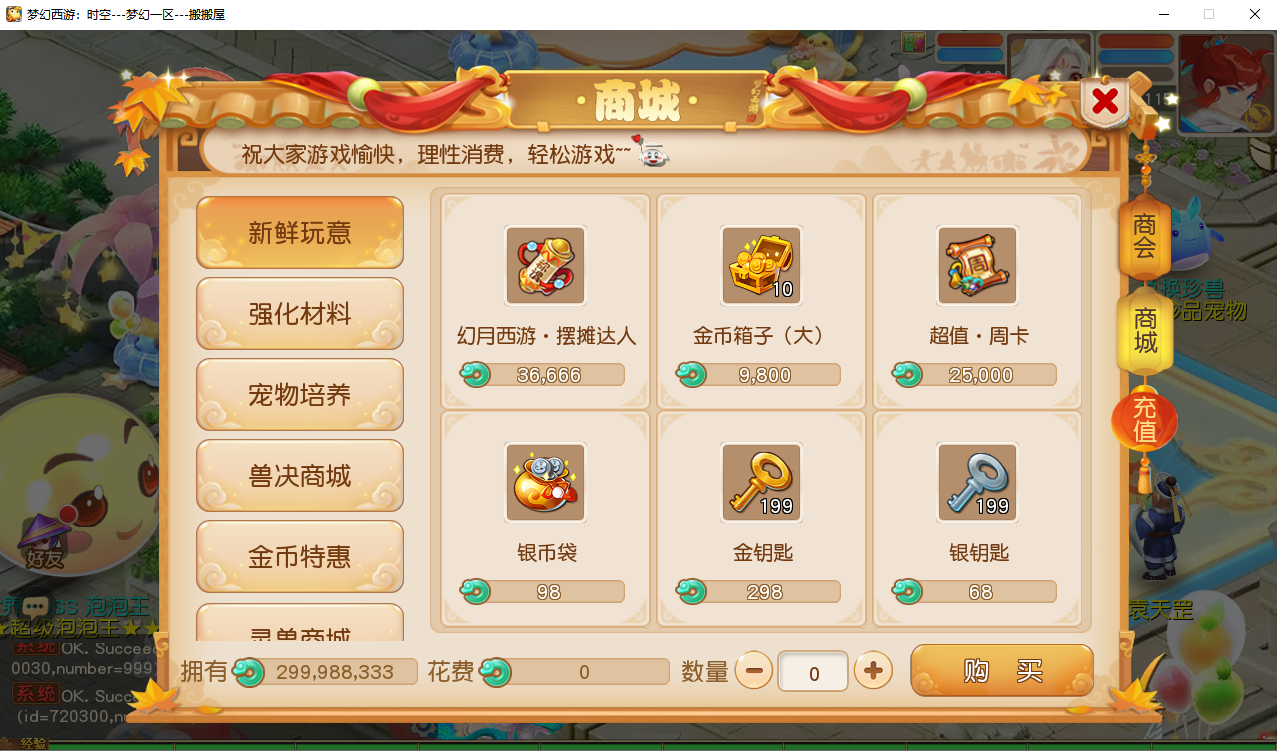Pick the 银币袋 coin bag icon
This screenshot has height=751, width=1277.
545,482
